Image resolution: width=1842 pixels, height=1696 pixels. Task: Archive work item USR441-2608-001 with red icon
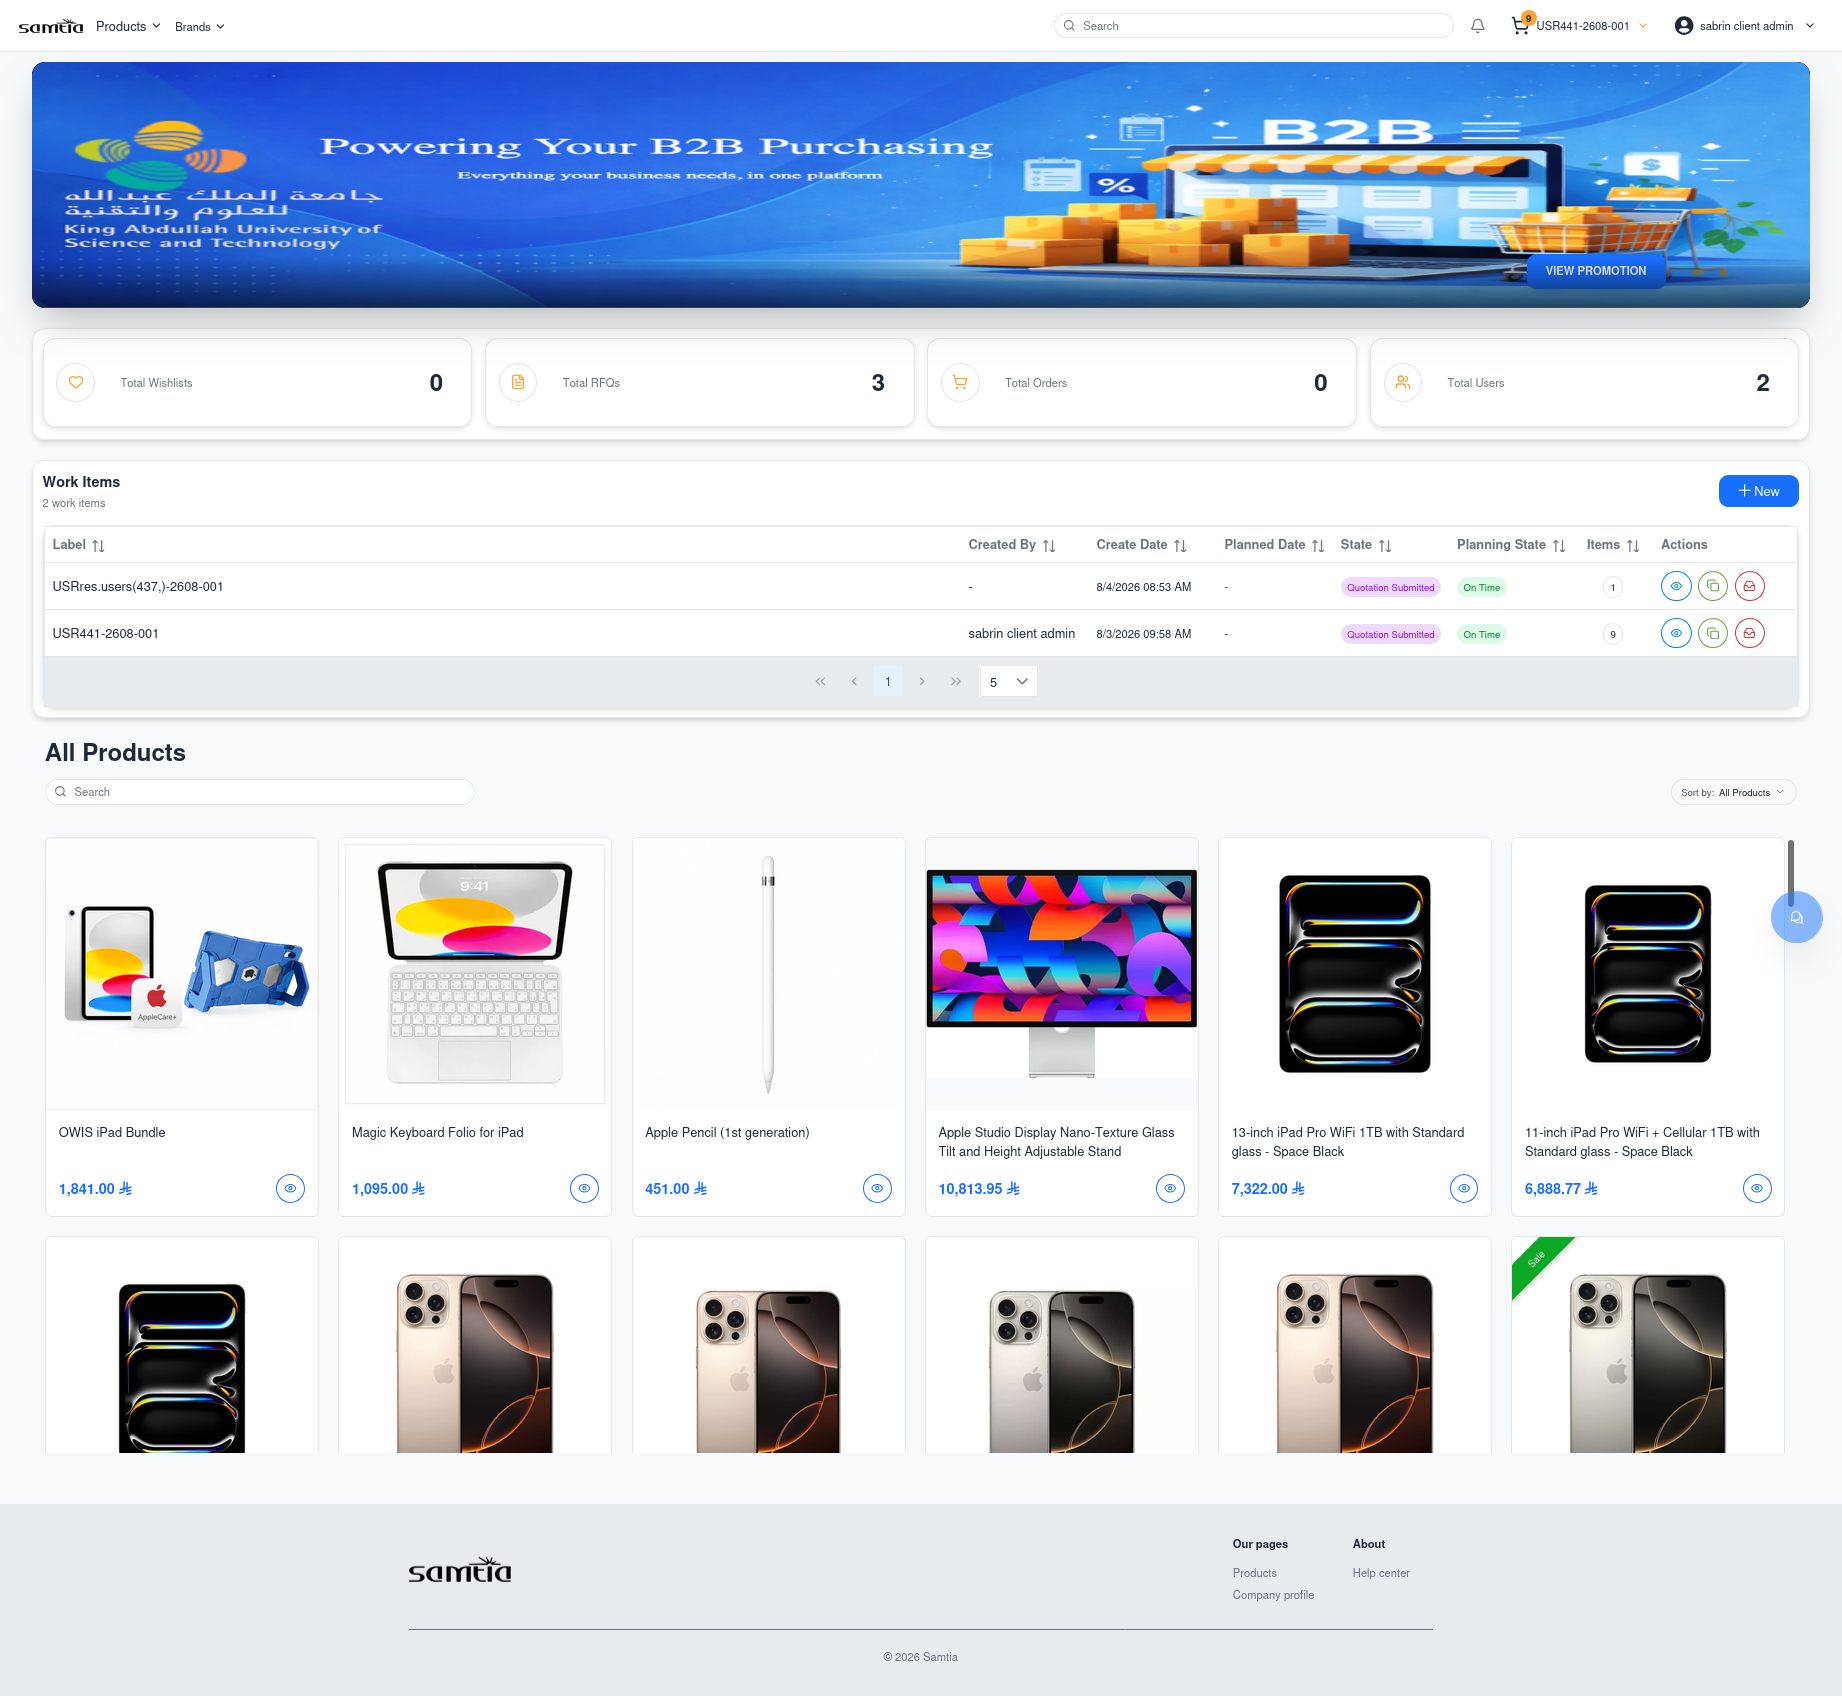tap(1750, 633)
